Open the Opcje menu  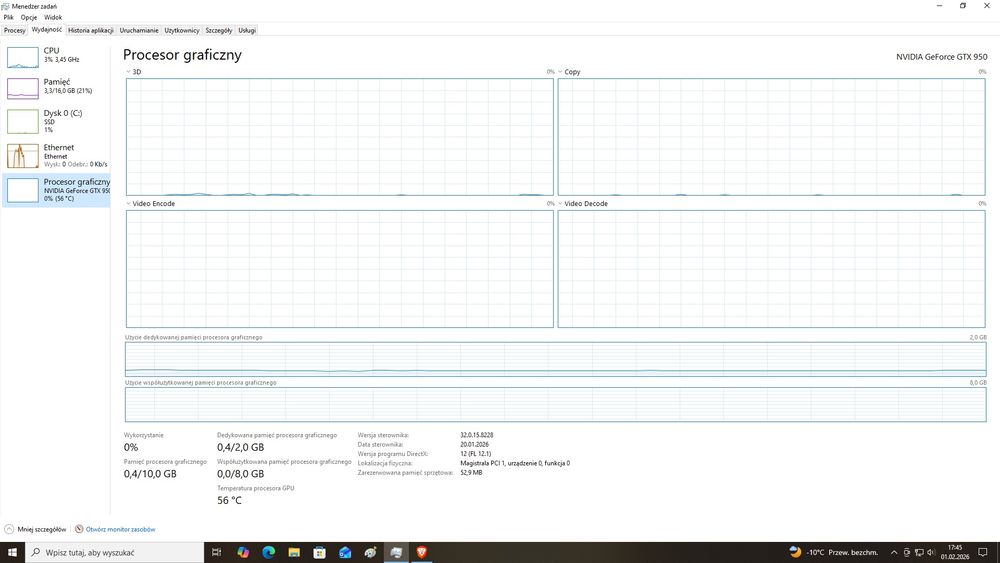29,17
